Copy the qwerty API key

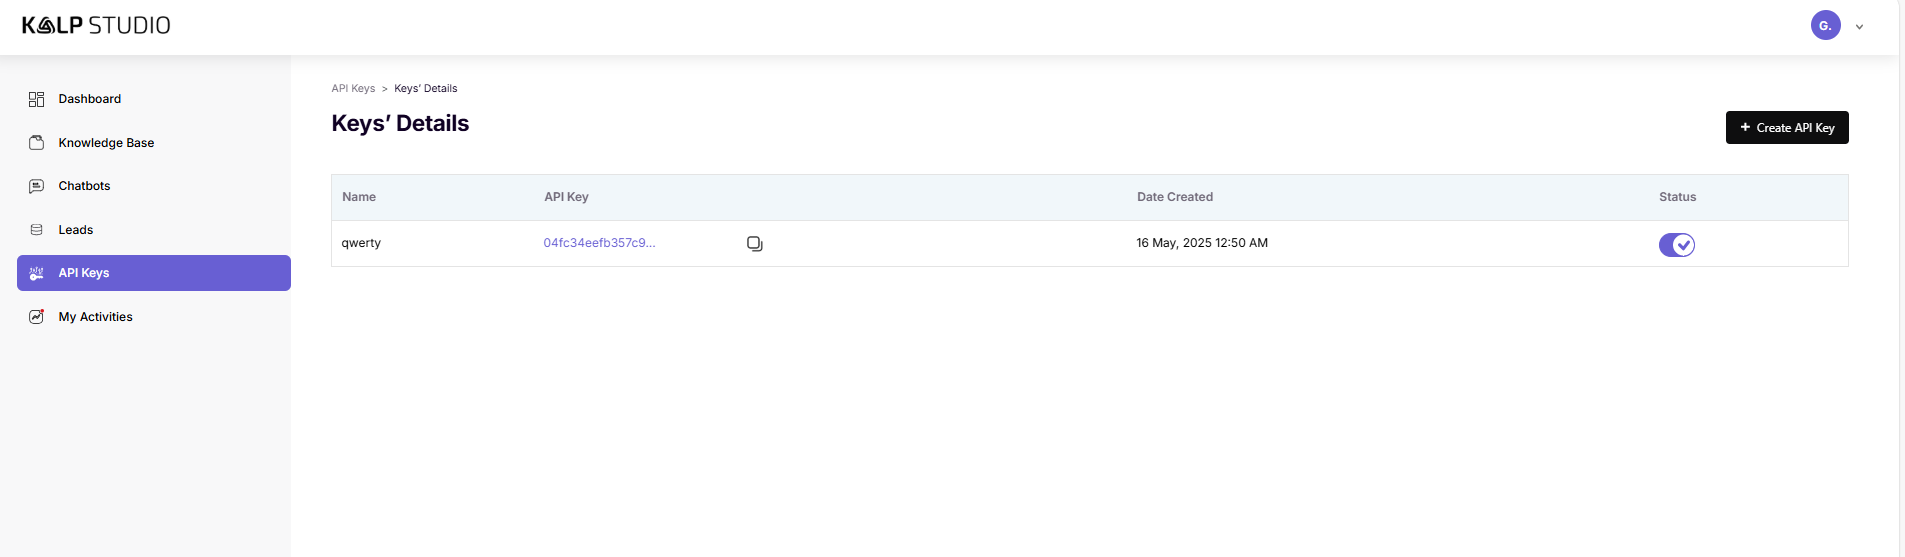(755, 244)
